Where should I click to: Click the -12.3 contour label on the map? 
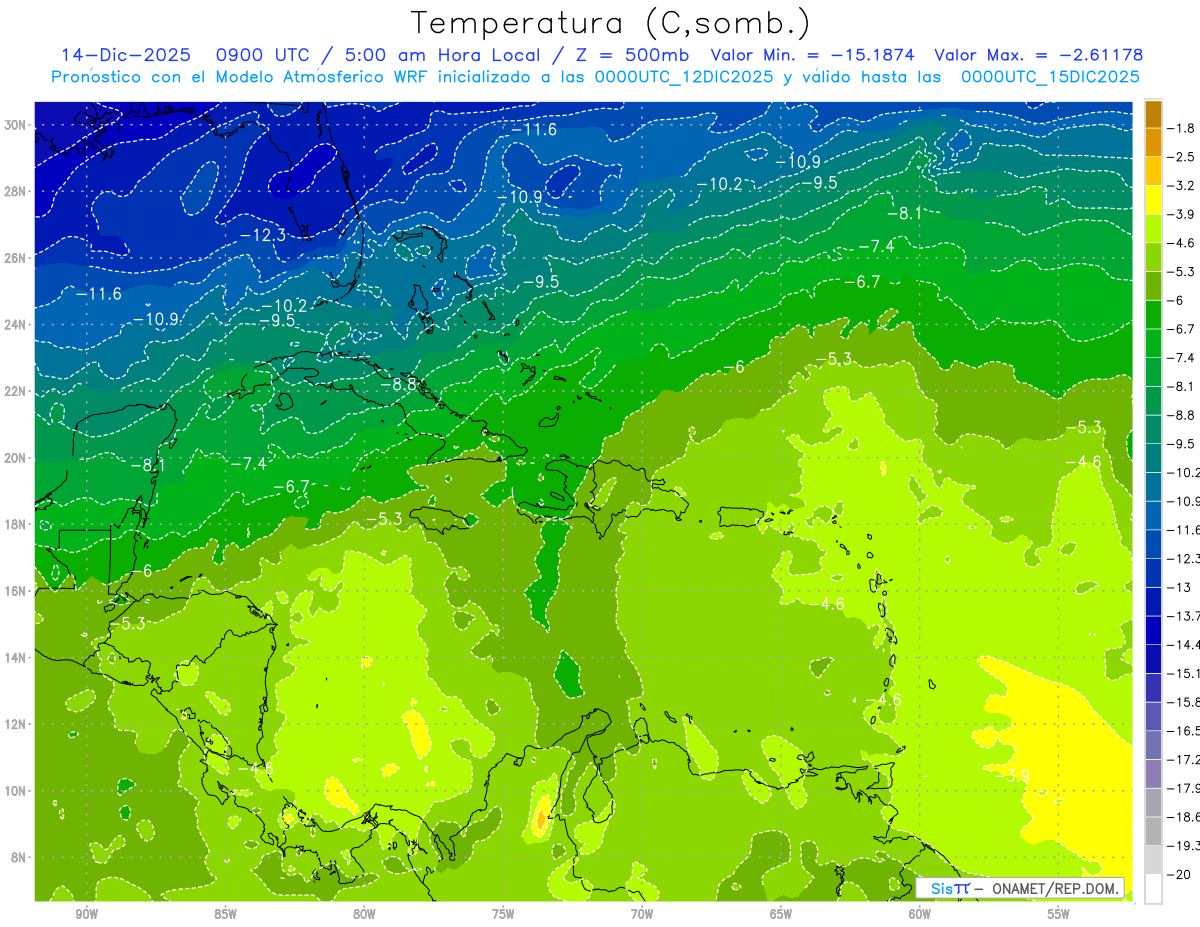[x=263, y=235]
